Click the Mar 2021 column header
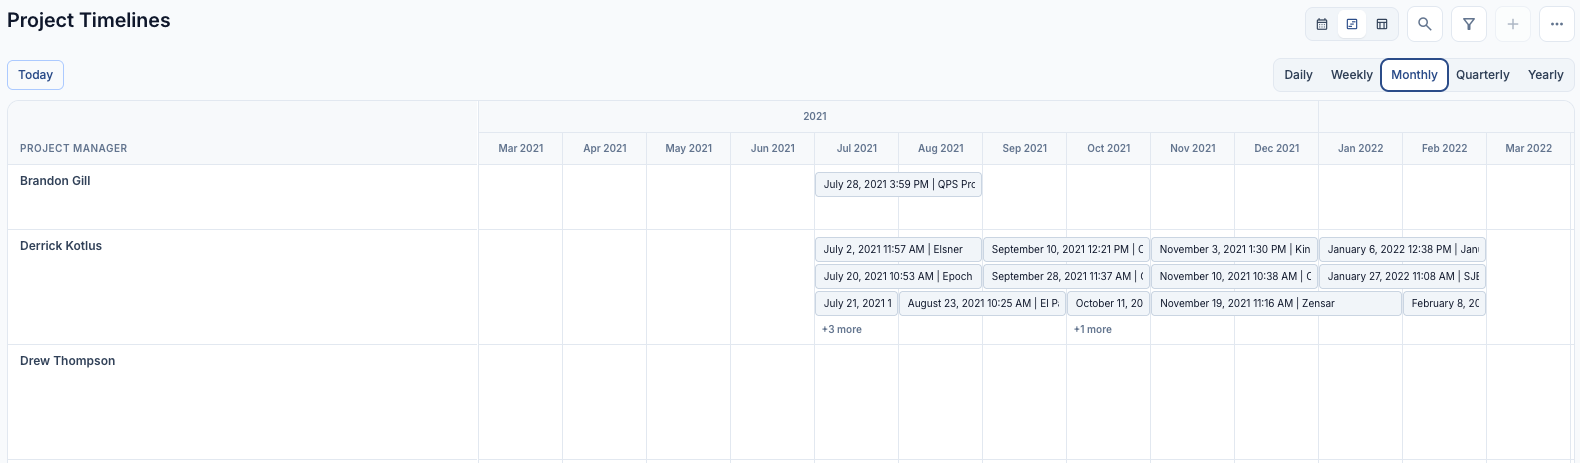Viewport: 1580px width, 463px height. pos(521,148)
